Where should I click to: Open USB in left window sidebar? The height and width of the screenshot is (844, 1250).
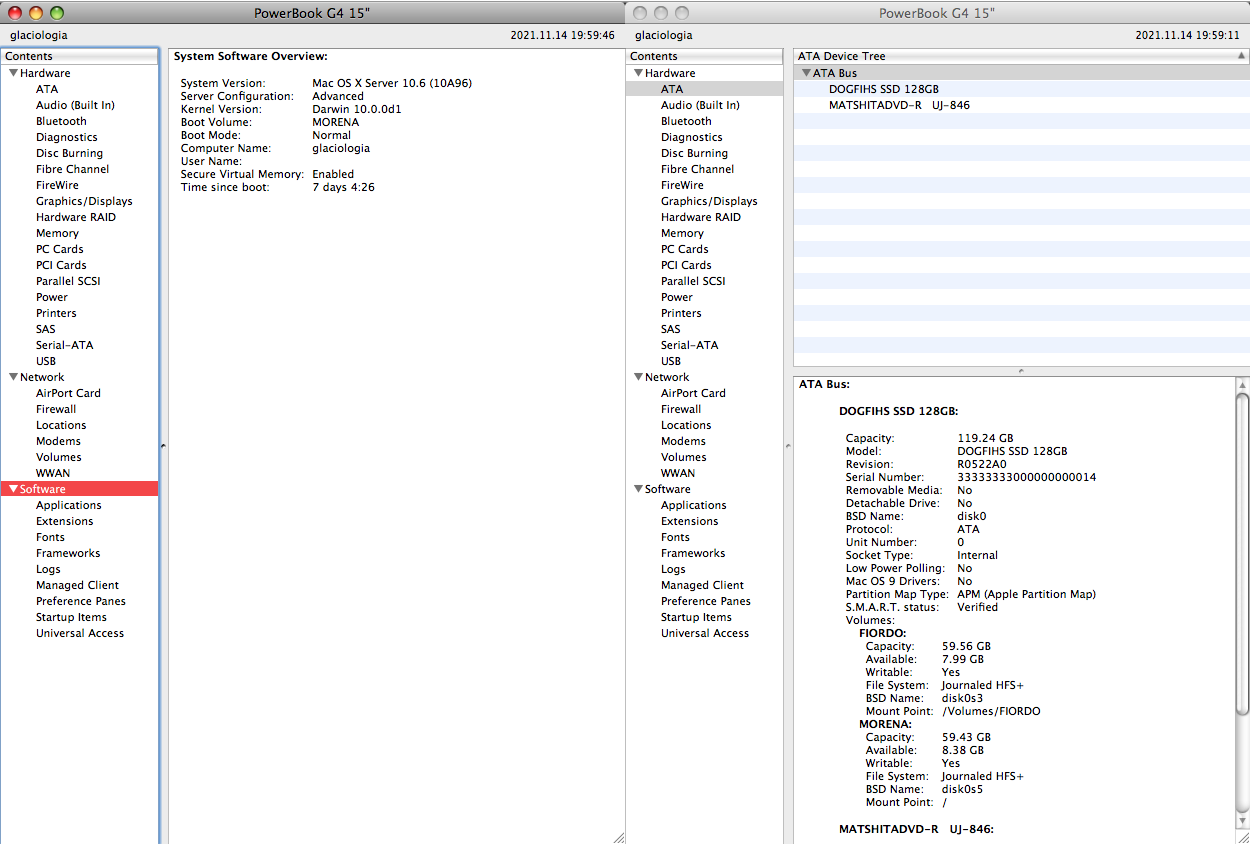coord(46,361)
